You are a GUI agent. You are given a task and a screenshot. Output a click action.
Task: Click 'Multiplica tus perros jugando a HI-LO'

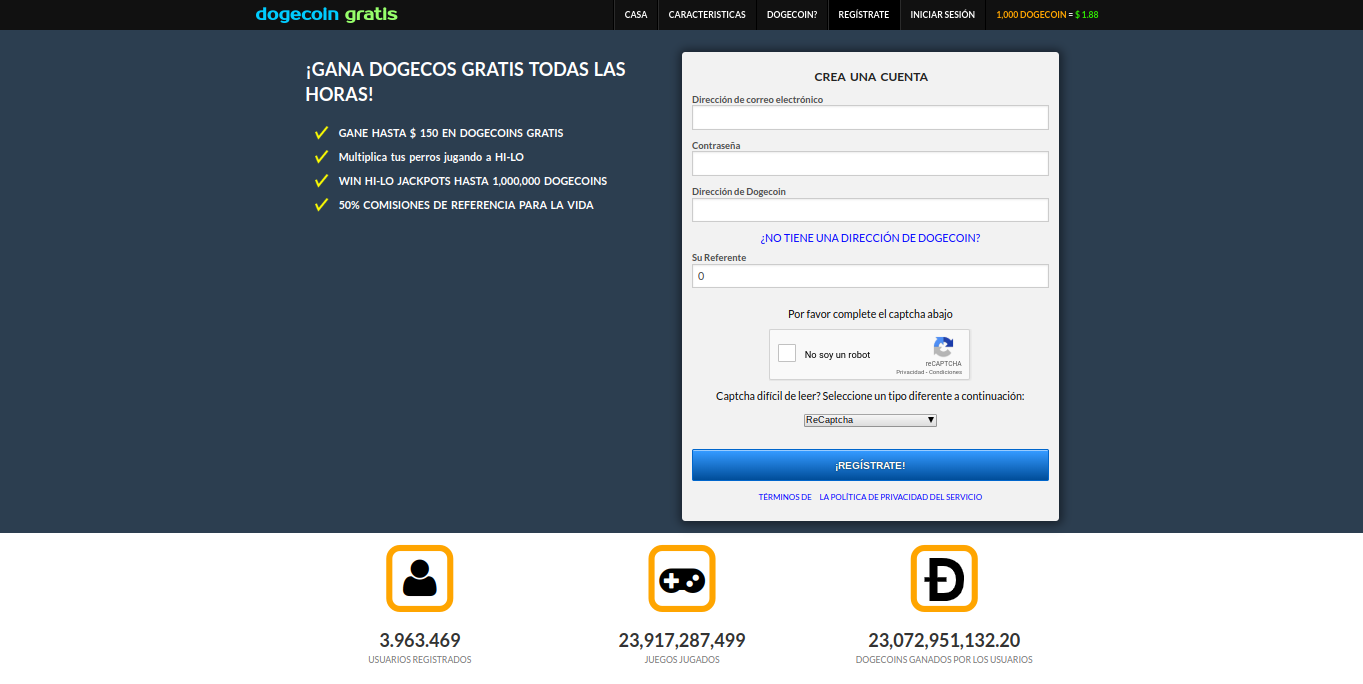tap(431, 158)
